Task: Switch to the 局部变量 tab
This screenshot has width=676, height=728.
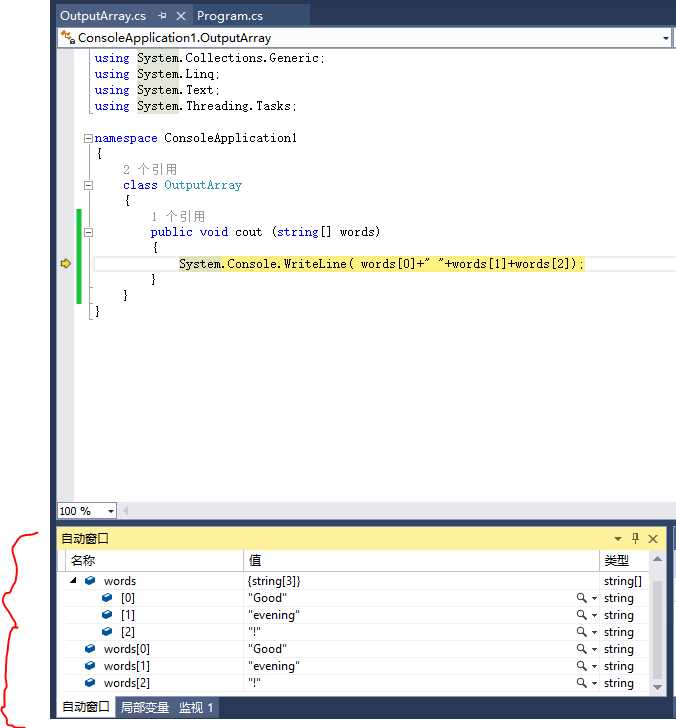Action: [x=145, y=708]
